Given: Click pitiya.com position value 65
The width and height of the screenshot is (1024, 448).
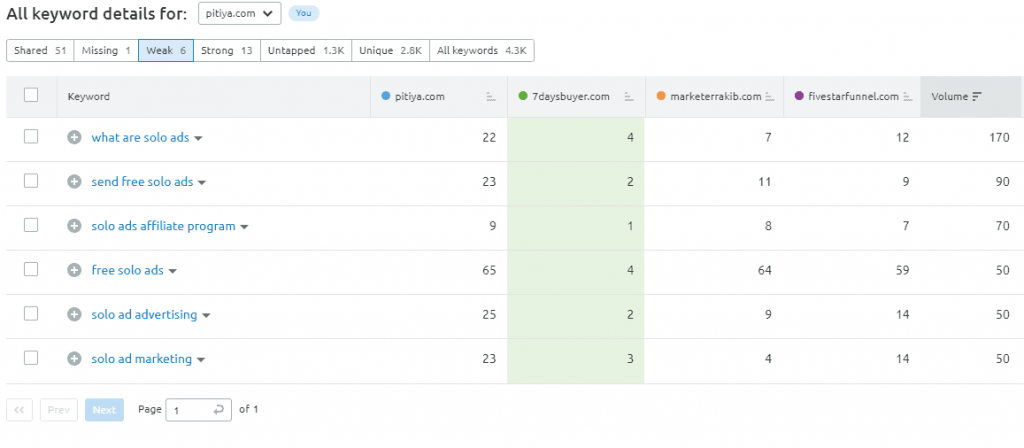Looking at the screenshot, I should (x=488, y=270).
